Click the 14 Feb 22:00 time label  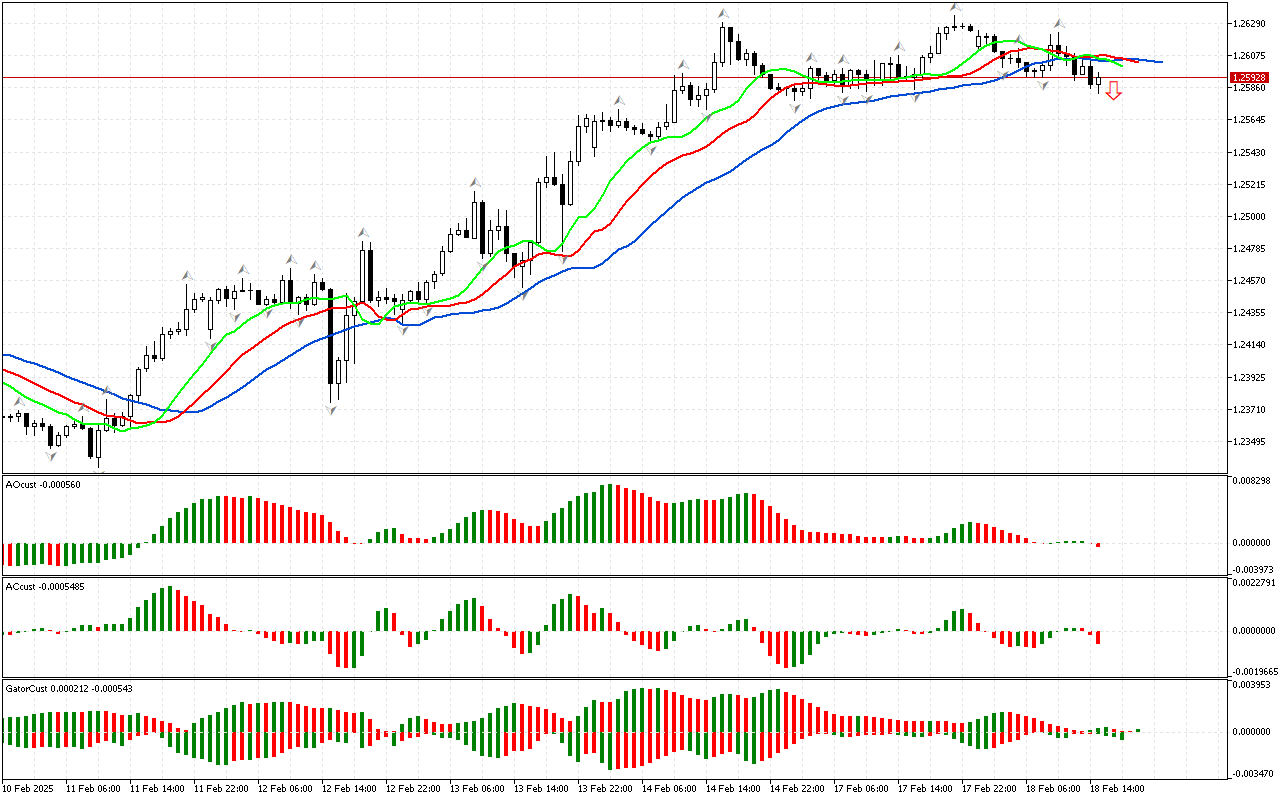pos(797,788)
